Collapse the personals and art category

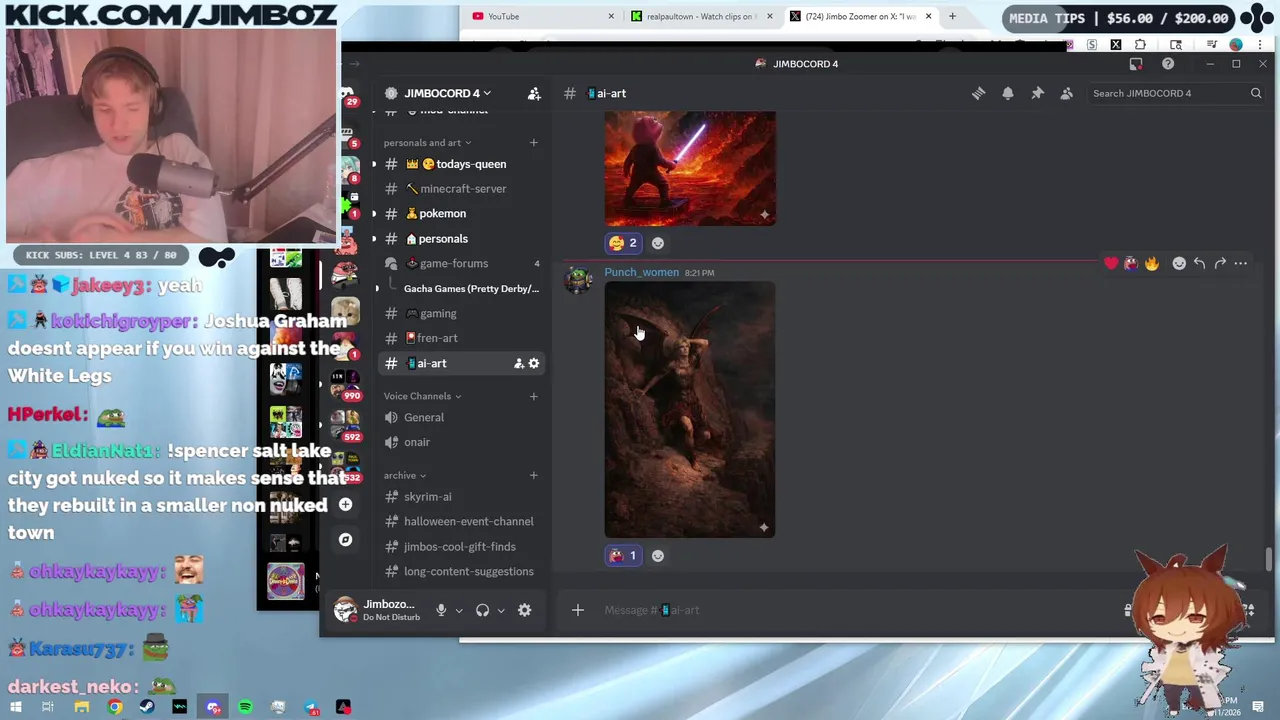427,142
